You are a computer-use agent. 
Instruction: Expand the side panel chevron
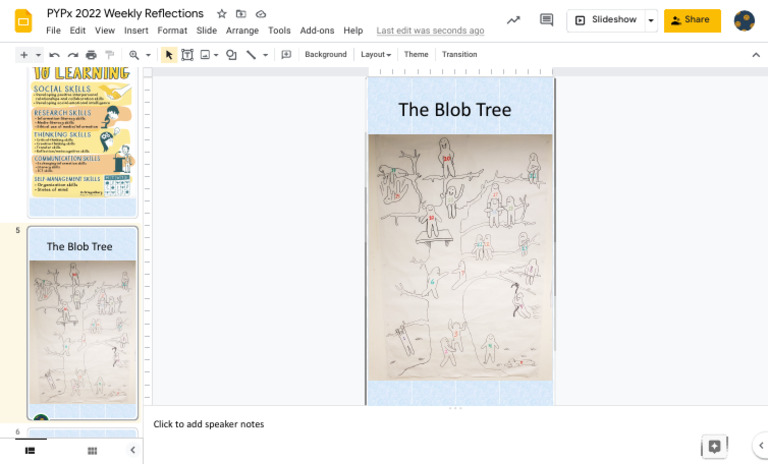pos(761,445)
